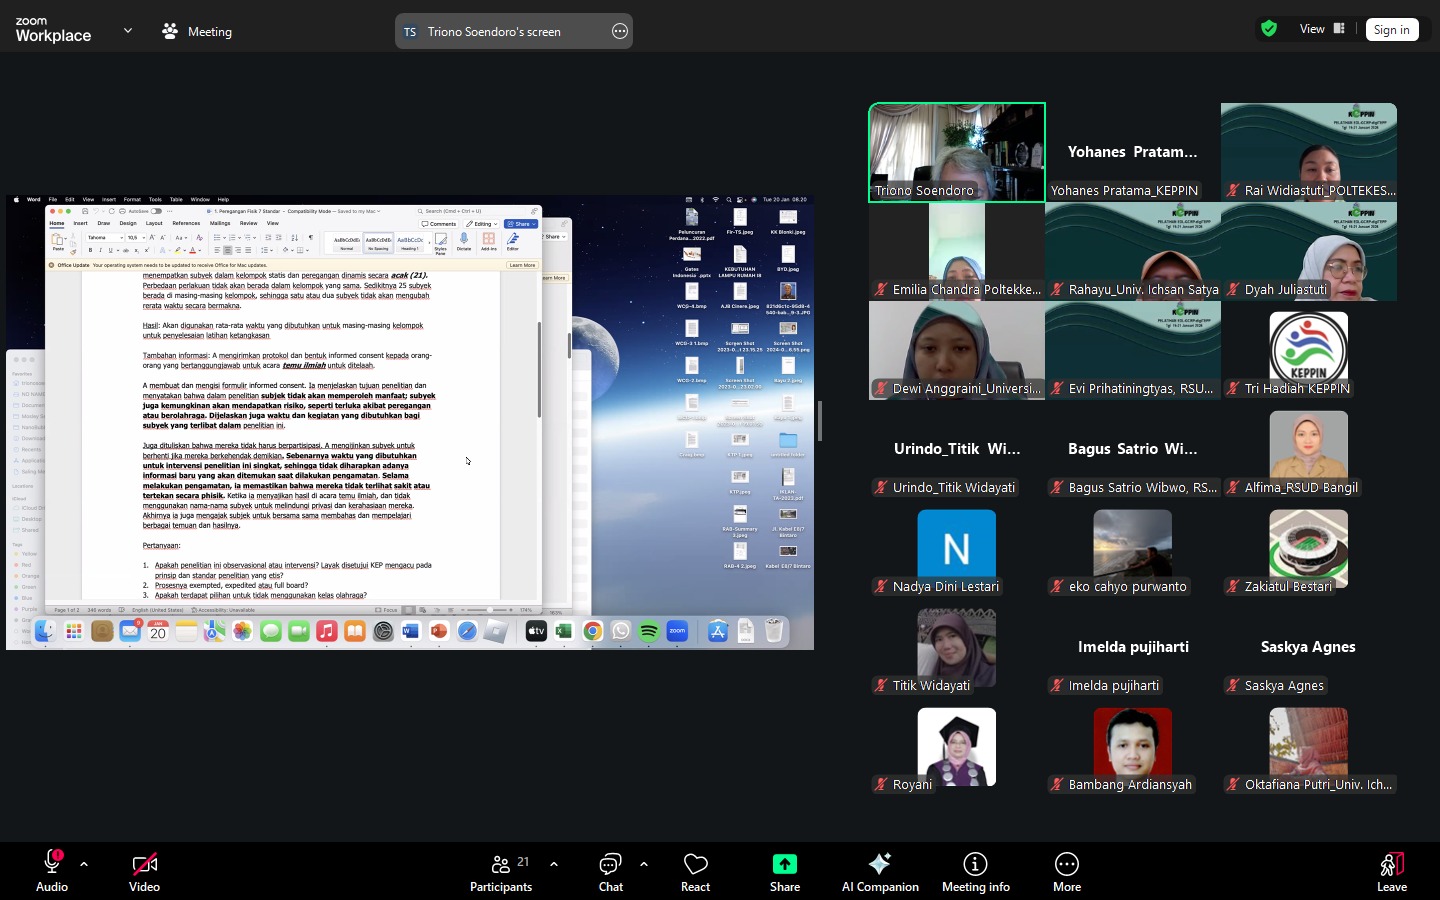
Task: Unmute the microphone Audio toggle
Action: pos(52,872)
